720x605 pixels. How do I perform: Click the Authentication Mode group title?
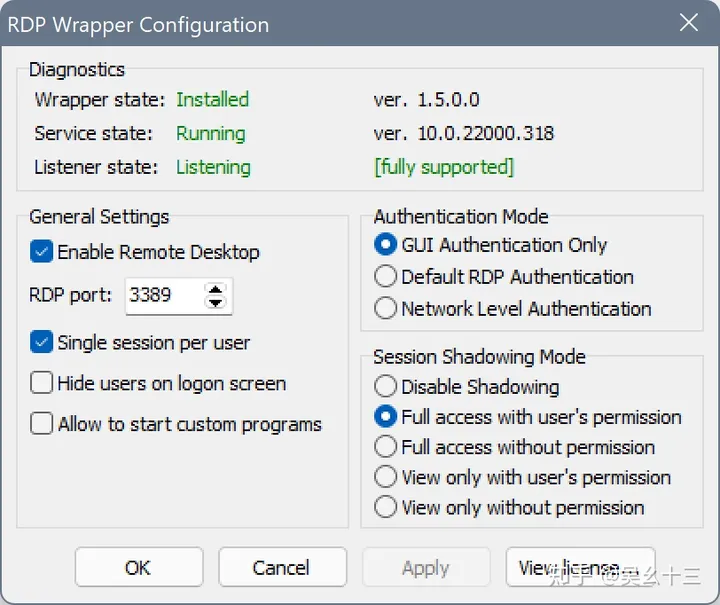click(461, 217)
